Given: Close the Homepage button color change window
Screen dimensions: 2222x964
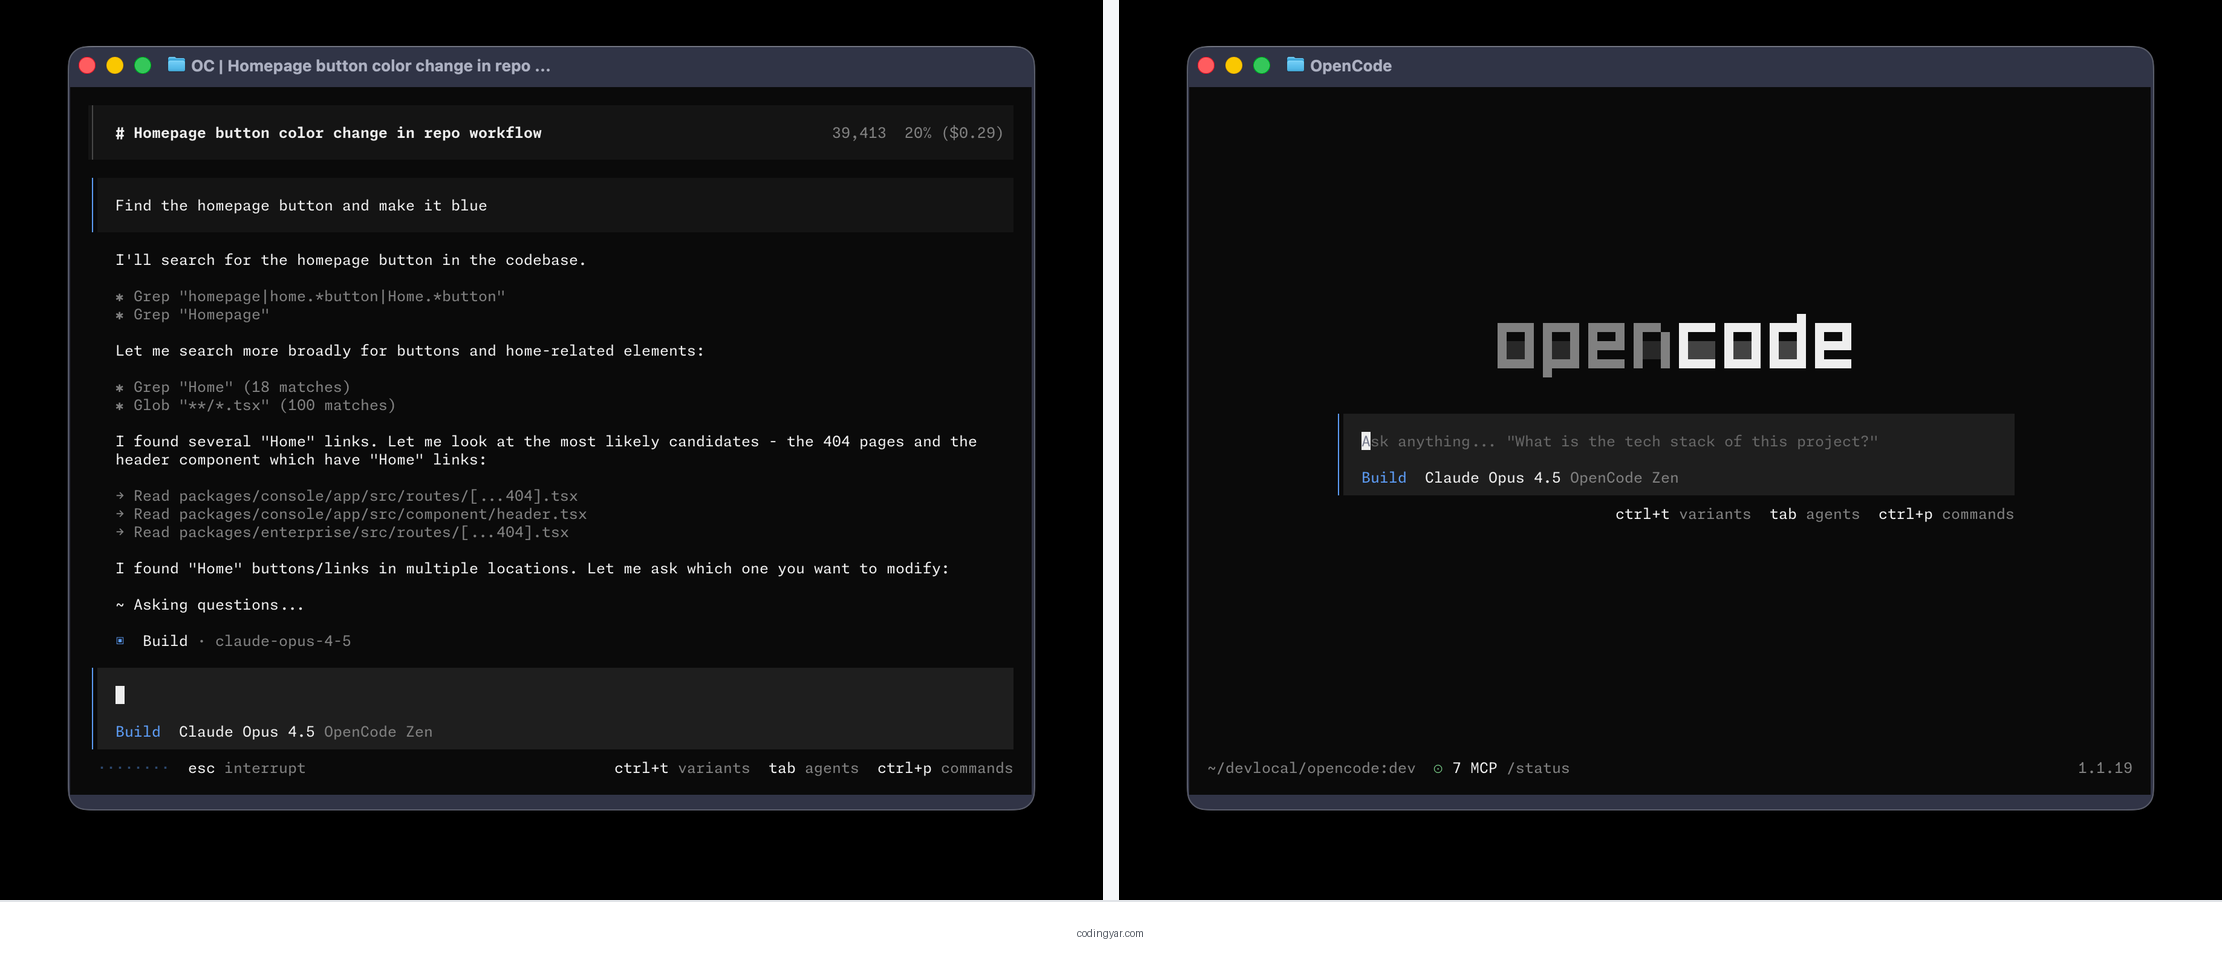Looking at the screenshot, I should (87, 65).
